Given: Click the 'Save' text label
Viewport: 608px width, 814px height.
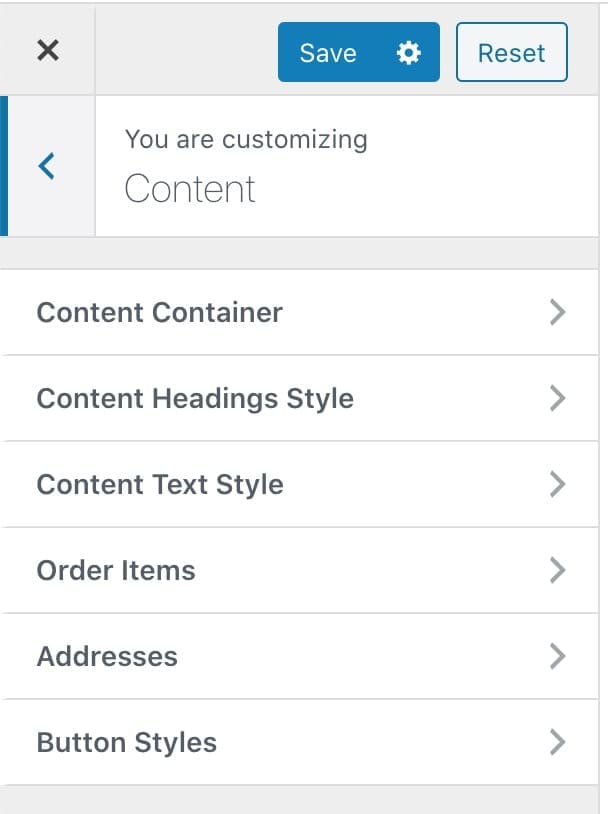Looking at the screenshot, I should (328, 53).
